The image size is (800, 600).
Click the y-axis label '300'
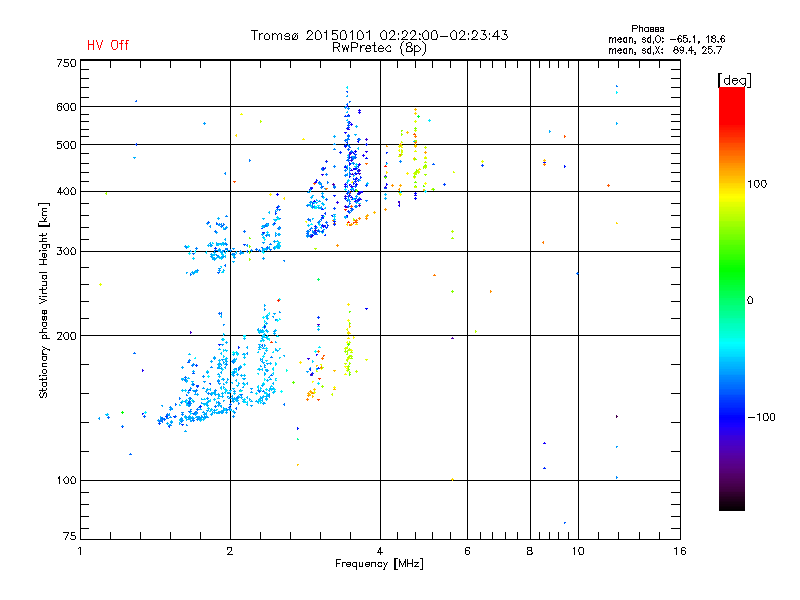click(66, 252)
